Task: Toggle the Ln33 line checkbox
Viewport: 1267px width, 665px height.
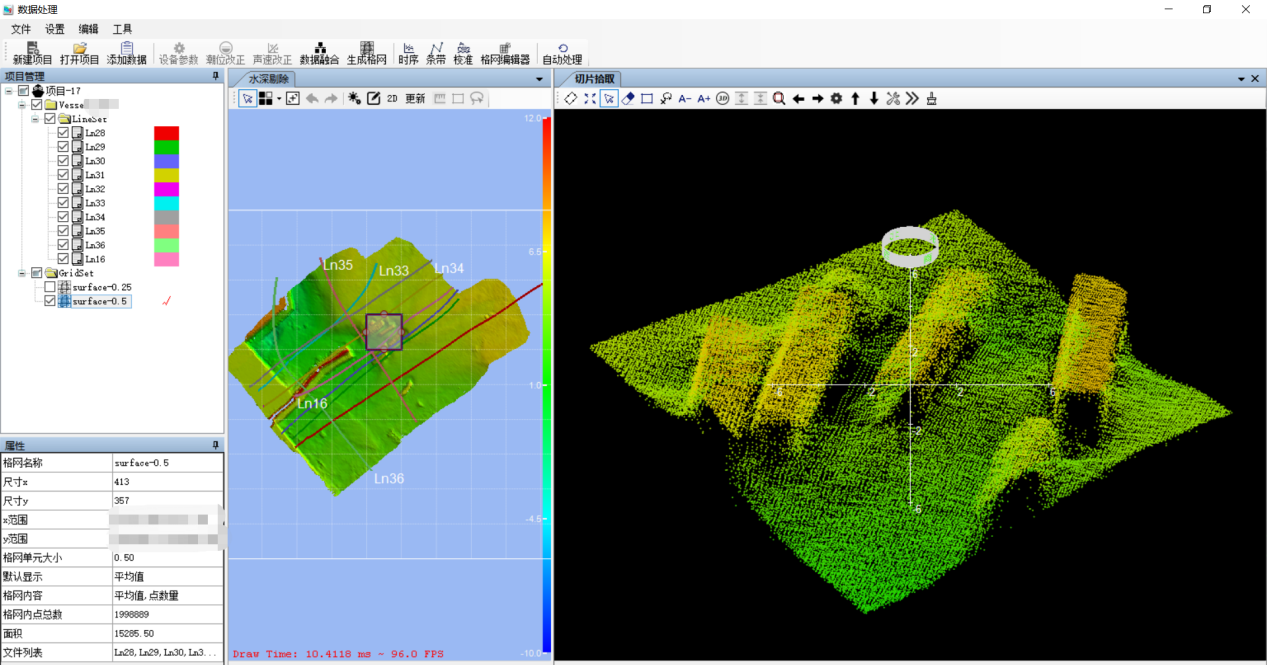Action: tap(63, 203)
